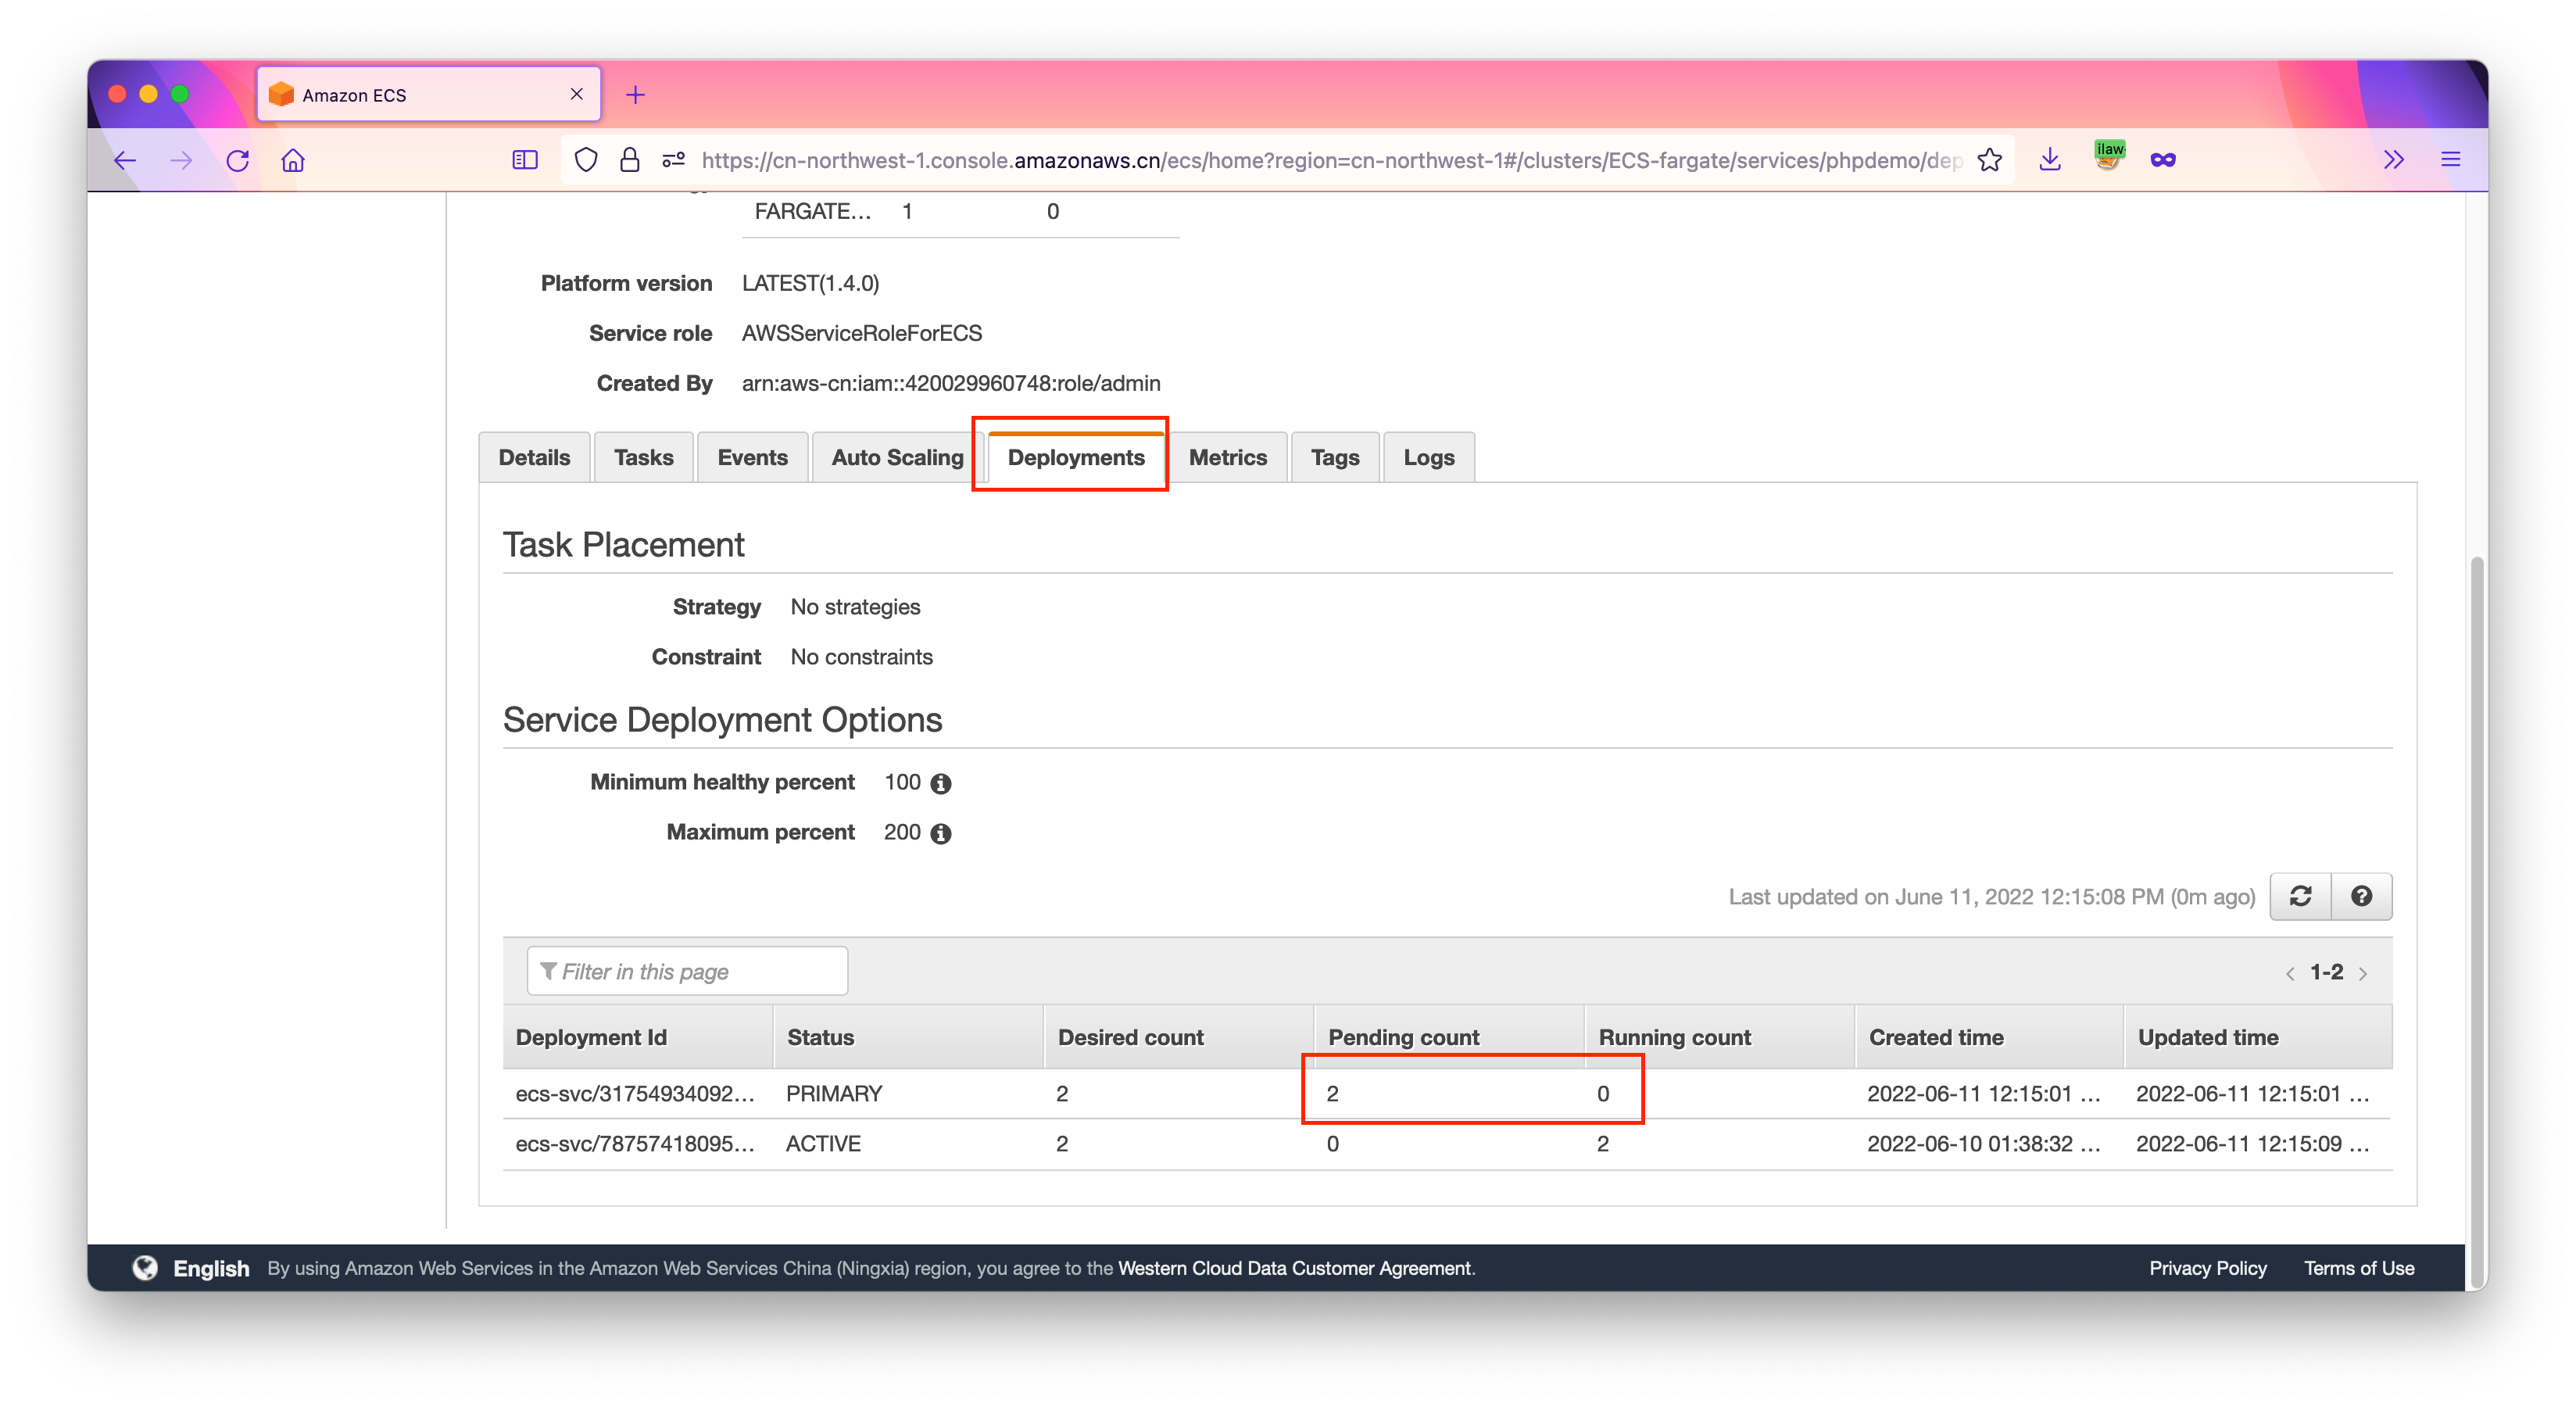Click updated time 2022-06-11 12:15:09
2576x1407 pixels.
2252,1144
